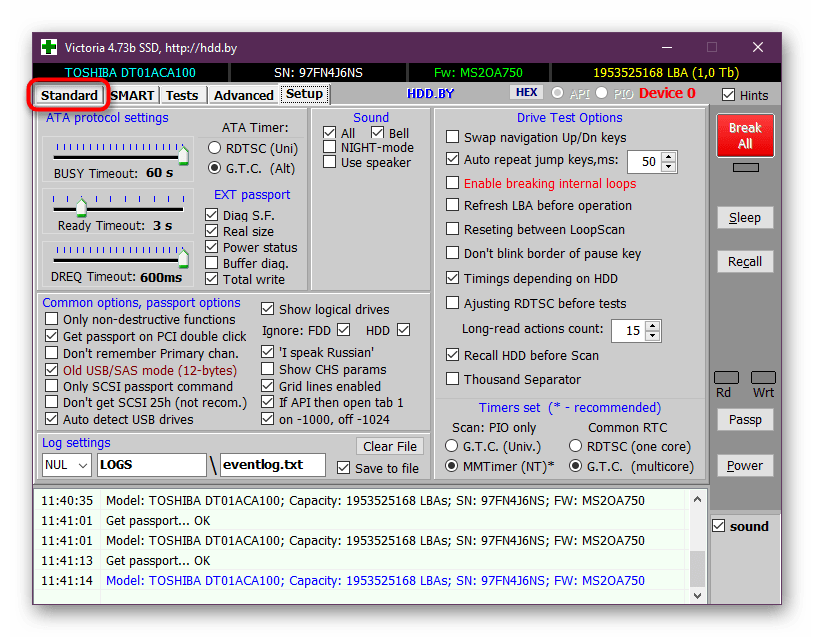This screenshot has height=637, width=814.
Task: Click the long-read actions count field
Action: click(629, 331)
